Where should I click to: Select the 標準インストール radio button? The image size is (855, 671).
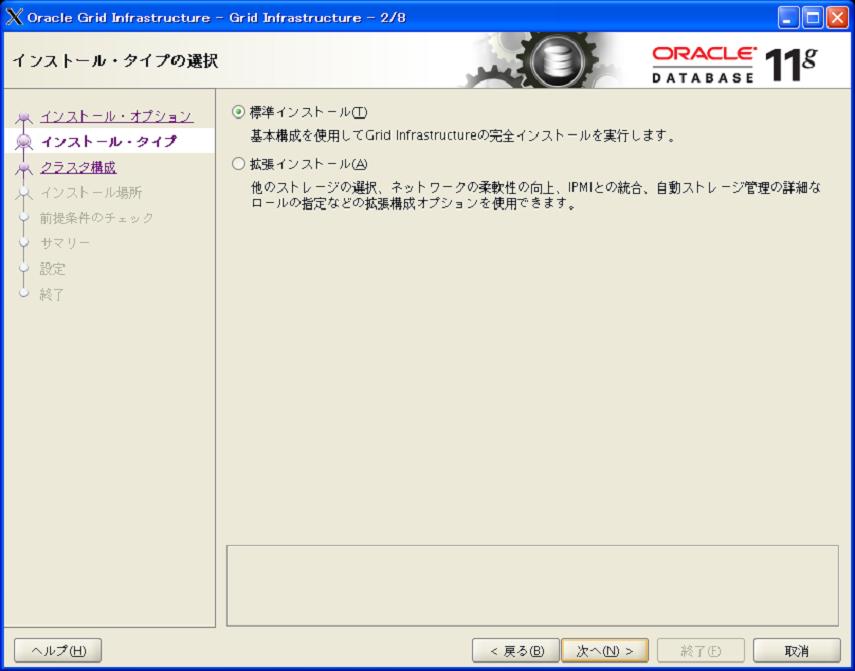(x=238, y=112)
